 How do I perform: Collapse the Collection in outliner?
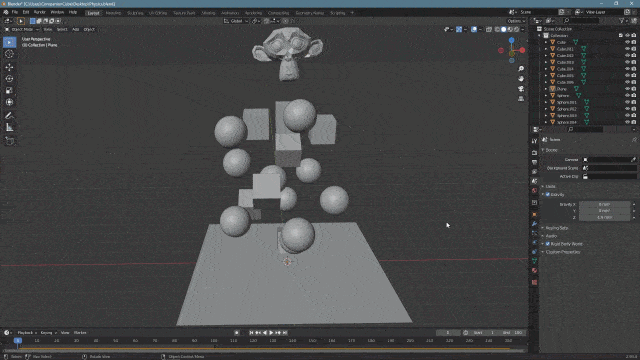pyautogui.click(x=540, y=36)
